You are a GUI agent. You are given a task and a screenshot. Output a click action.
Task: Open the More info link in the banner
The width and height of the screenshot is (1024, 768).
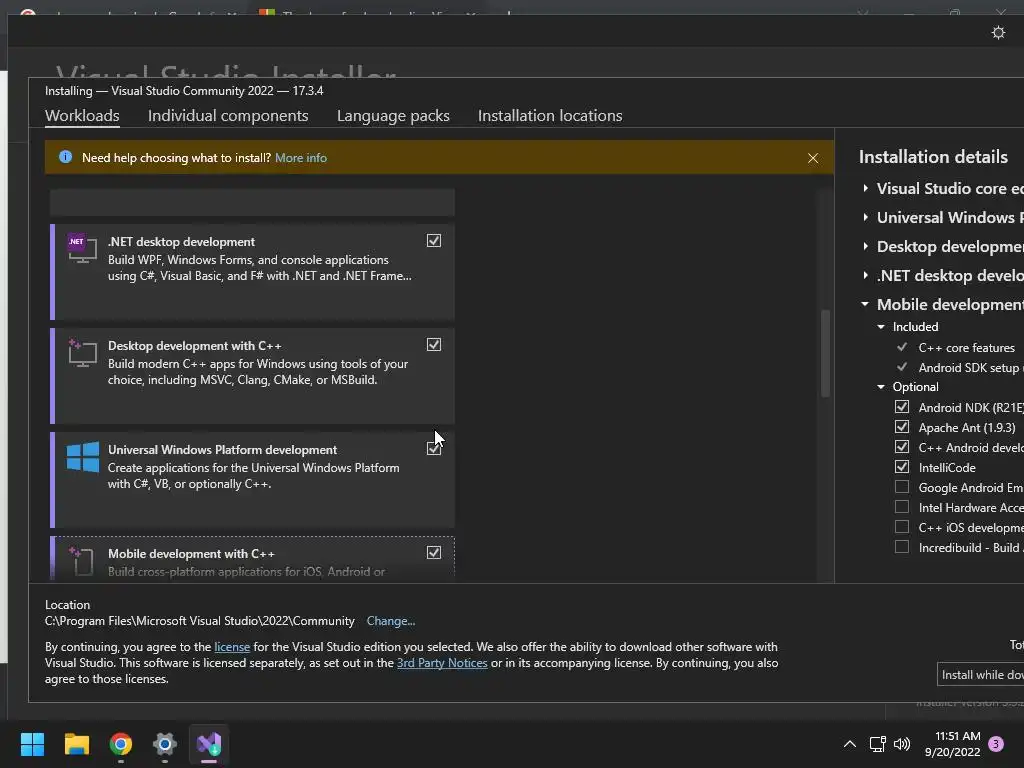[x=301, y=158]
